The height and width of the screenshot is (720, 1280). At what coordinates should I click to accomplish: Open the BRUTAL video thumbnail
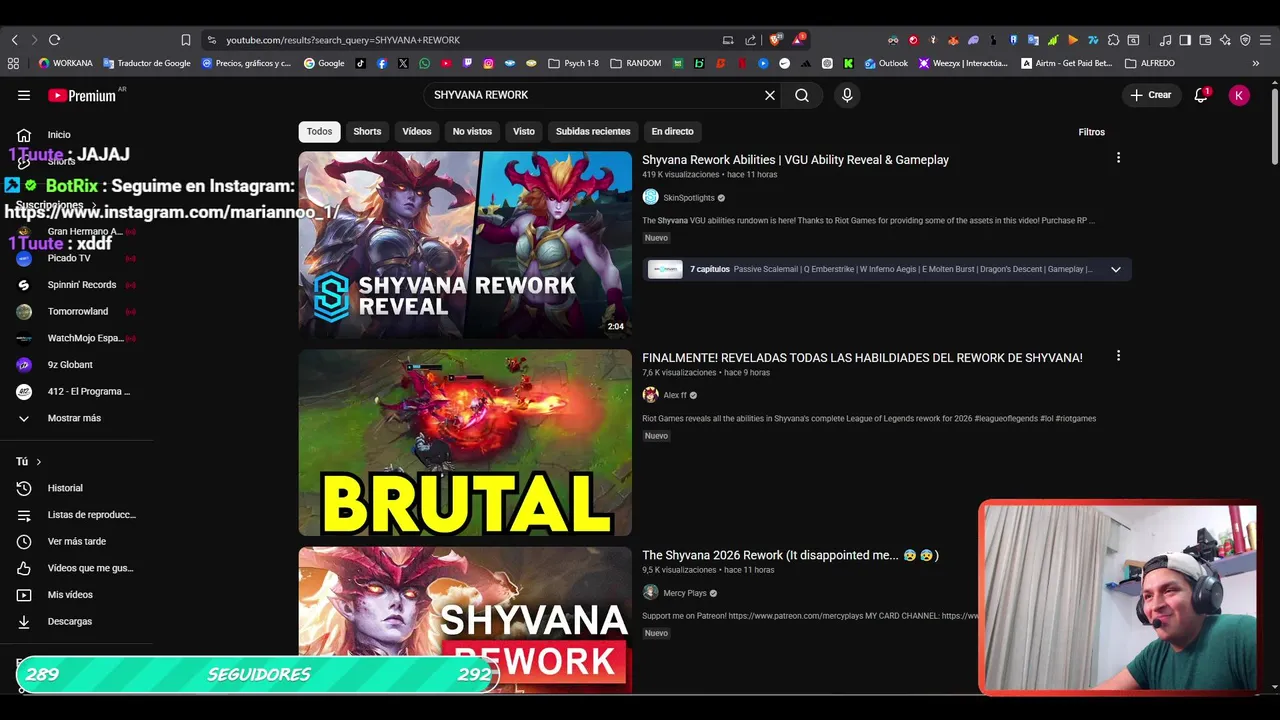[x=465, y=443]
